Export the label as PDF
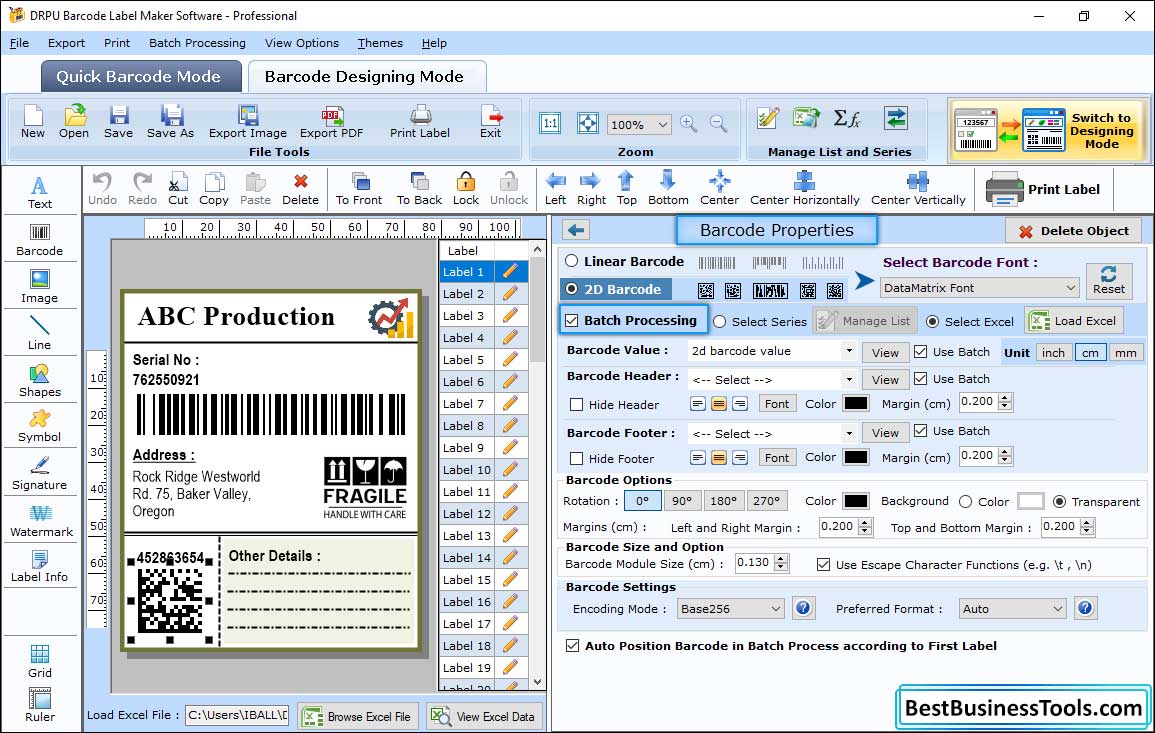Viewport: 1155px width, 733px height. point(331,122)
